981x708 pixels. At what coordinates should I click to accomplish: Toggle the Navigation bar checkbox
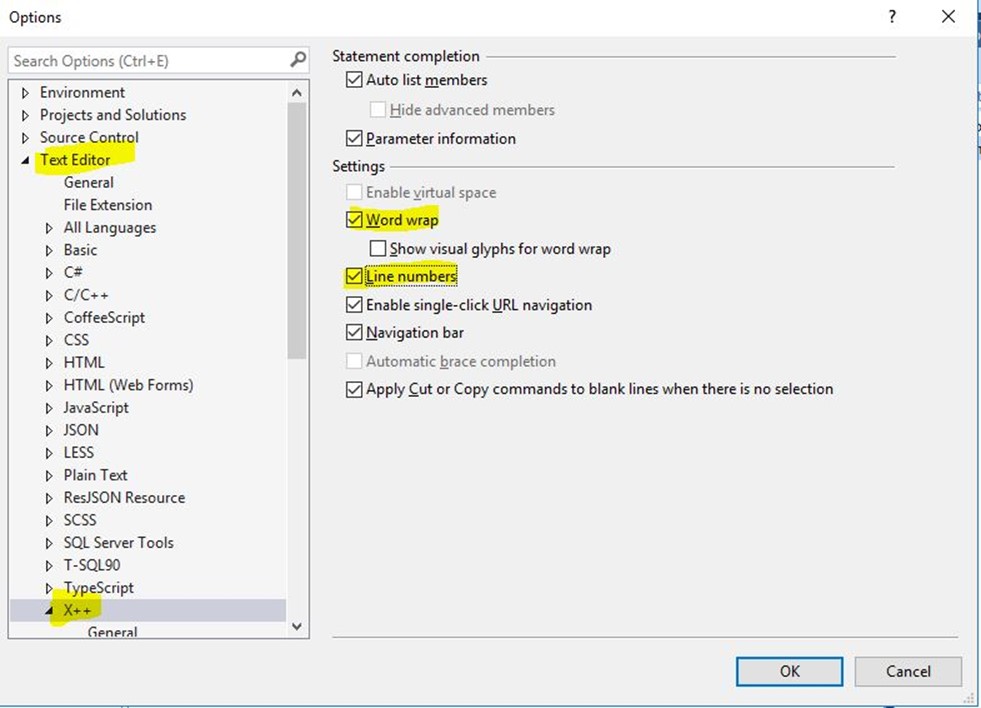pyautogui.click(x=354, y=333)
